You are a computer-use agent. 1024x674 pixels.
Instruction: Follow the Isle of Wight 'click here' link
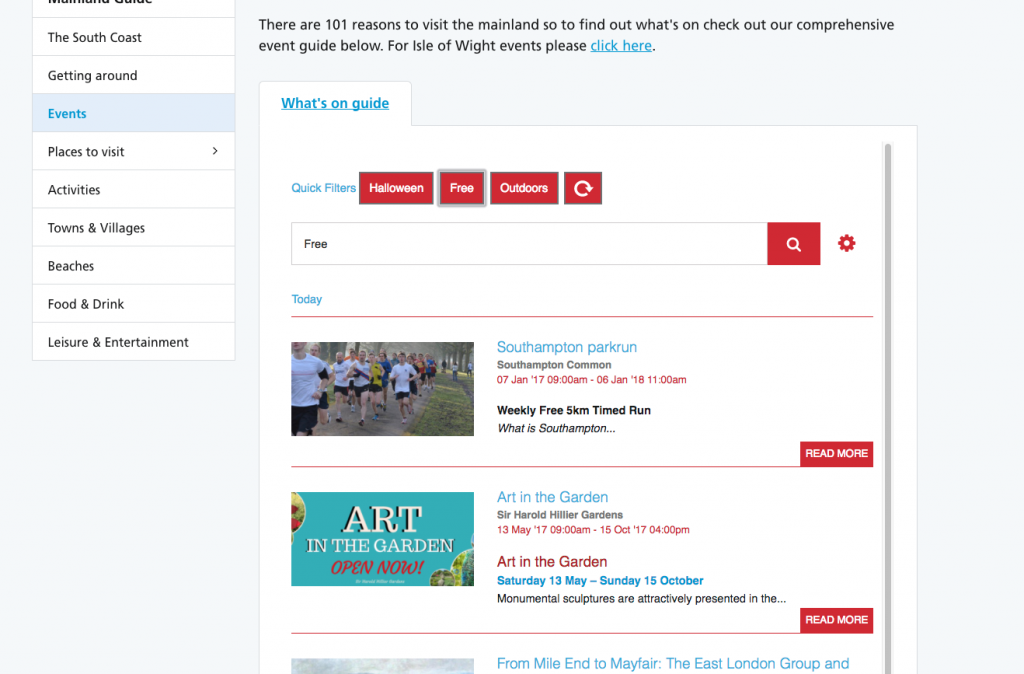[x=621, y=45]
